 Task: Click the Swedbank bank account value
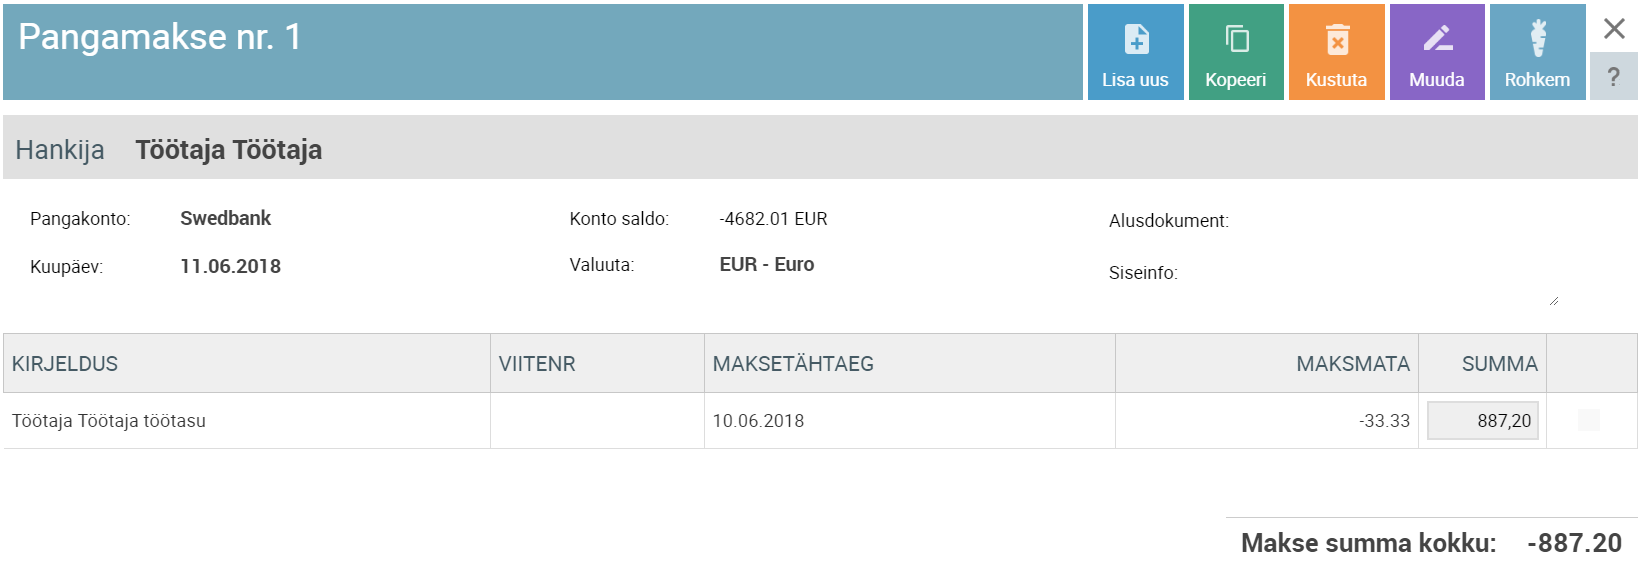[x=225, y=218]
